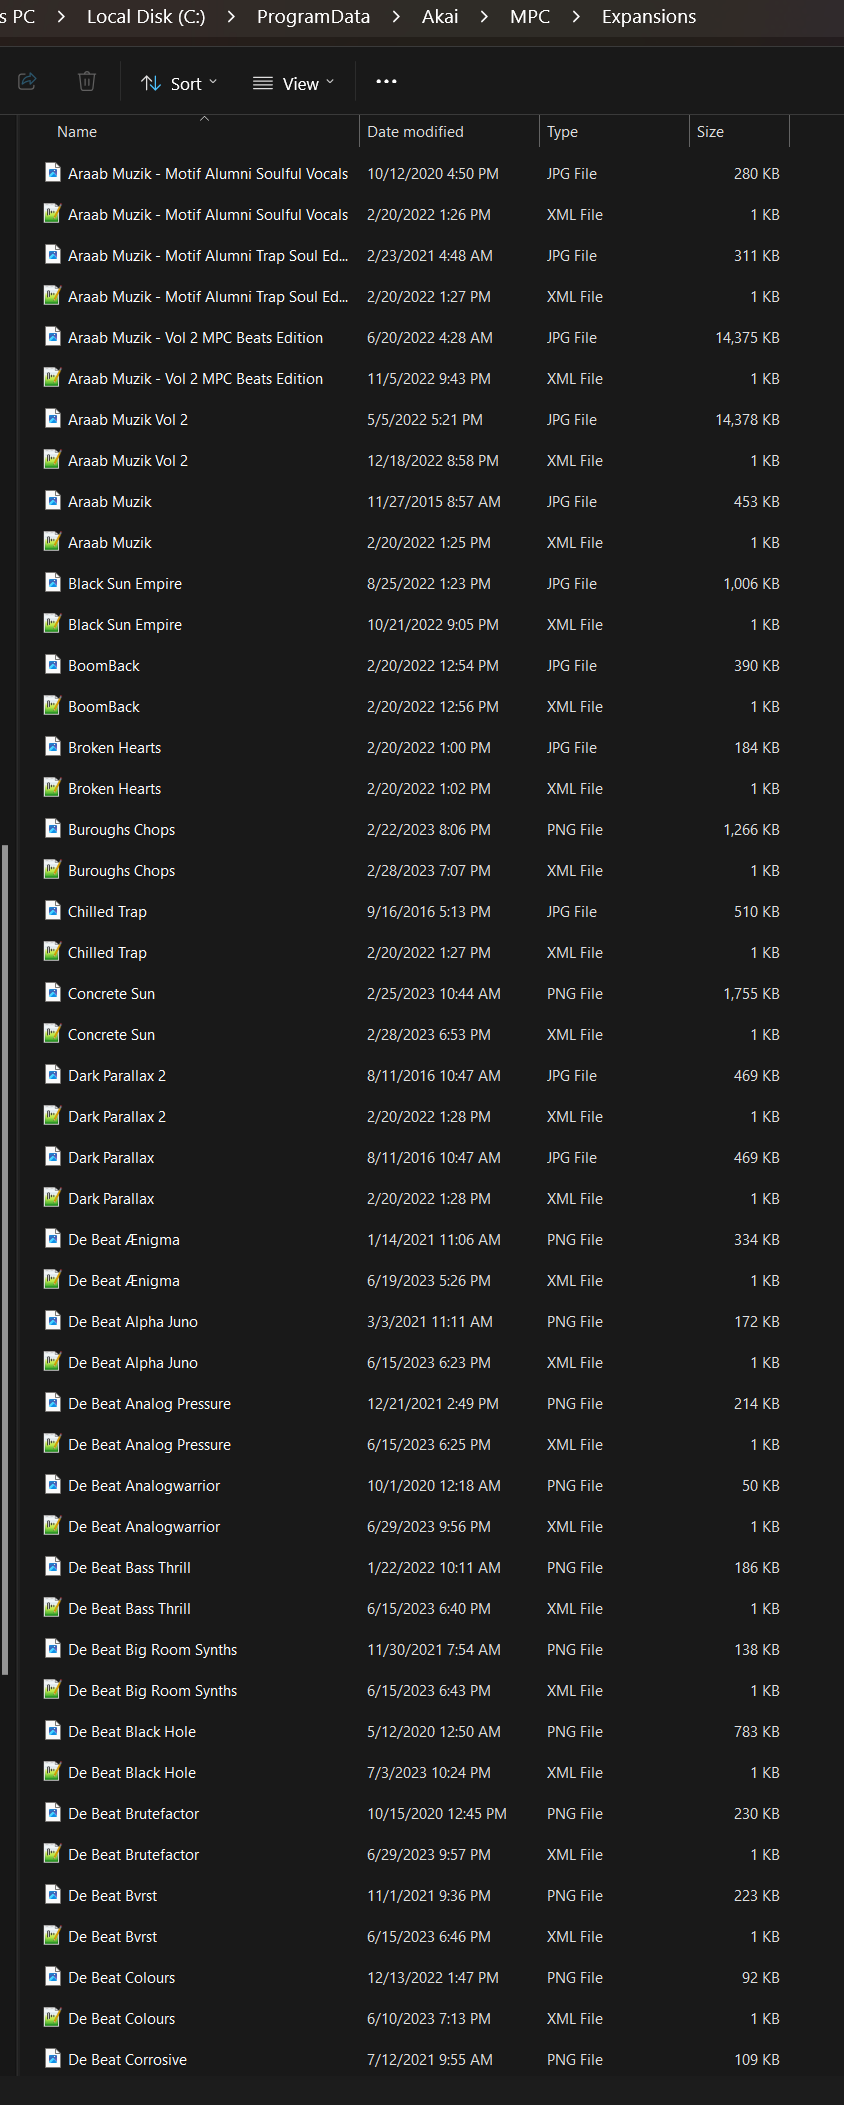Go to ProgramData in breadcrumb

(x=313, y=17)
